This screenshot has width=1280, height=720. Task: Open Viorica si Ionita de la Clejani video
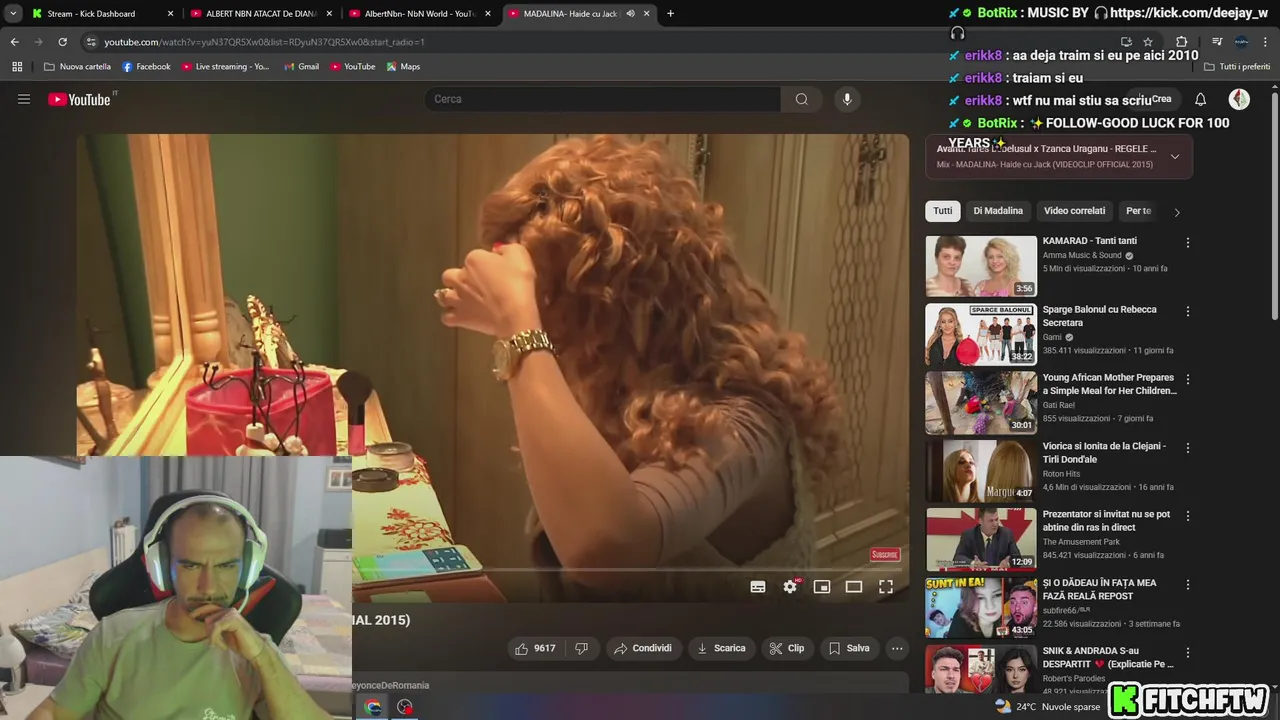(x=981, y=470)
